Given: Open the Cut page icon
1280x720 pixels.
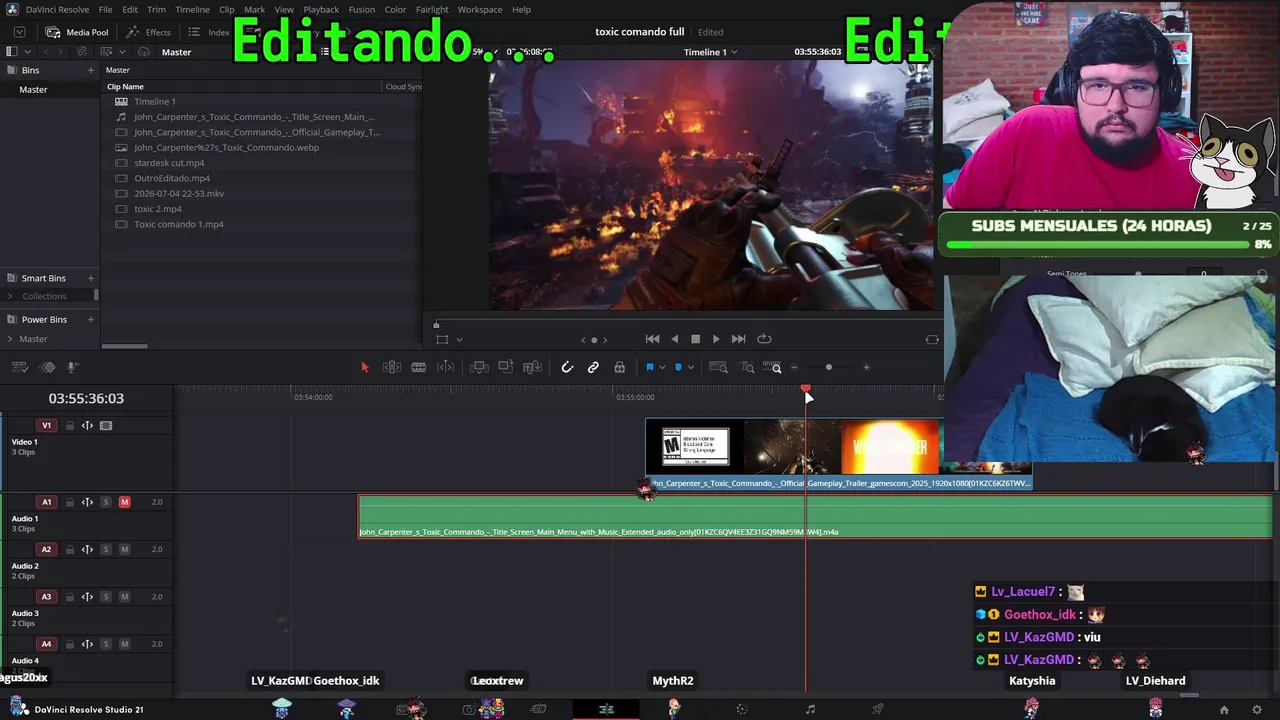Looking at the screenshot, I should click(538, 710).
